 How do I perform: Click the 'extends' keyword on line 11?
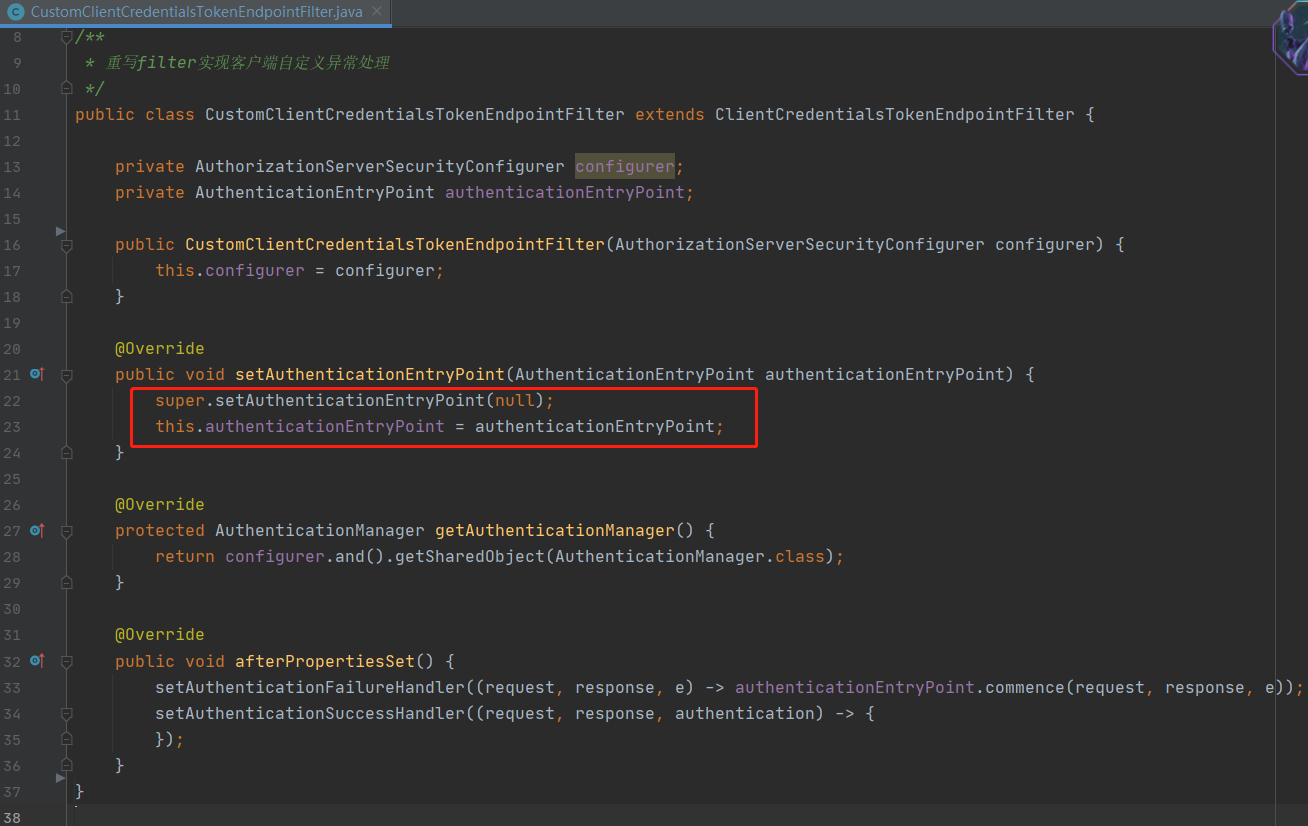(670, 114)
